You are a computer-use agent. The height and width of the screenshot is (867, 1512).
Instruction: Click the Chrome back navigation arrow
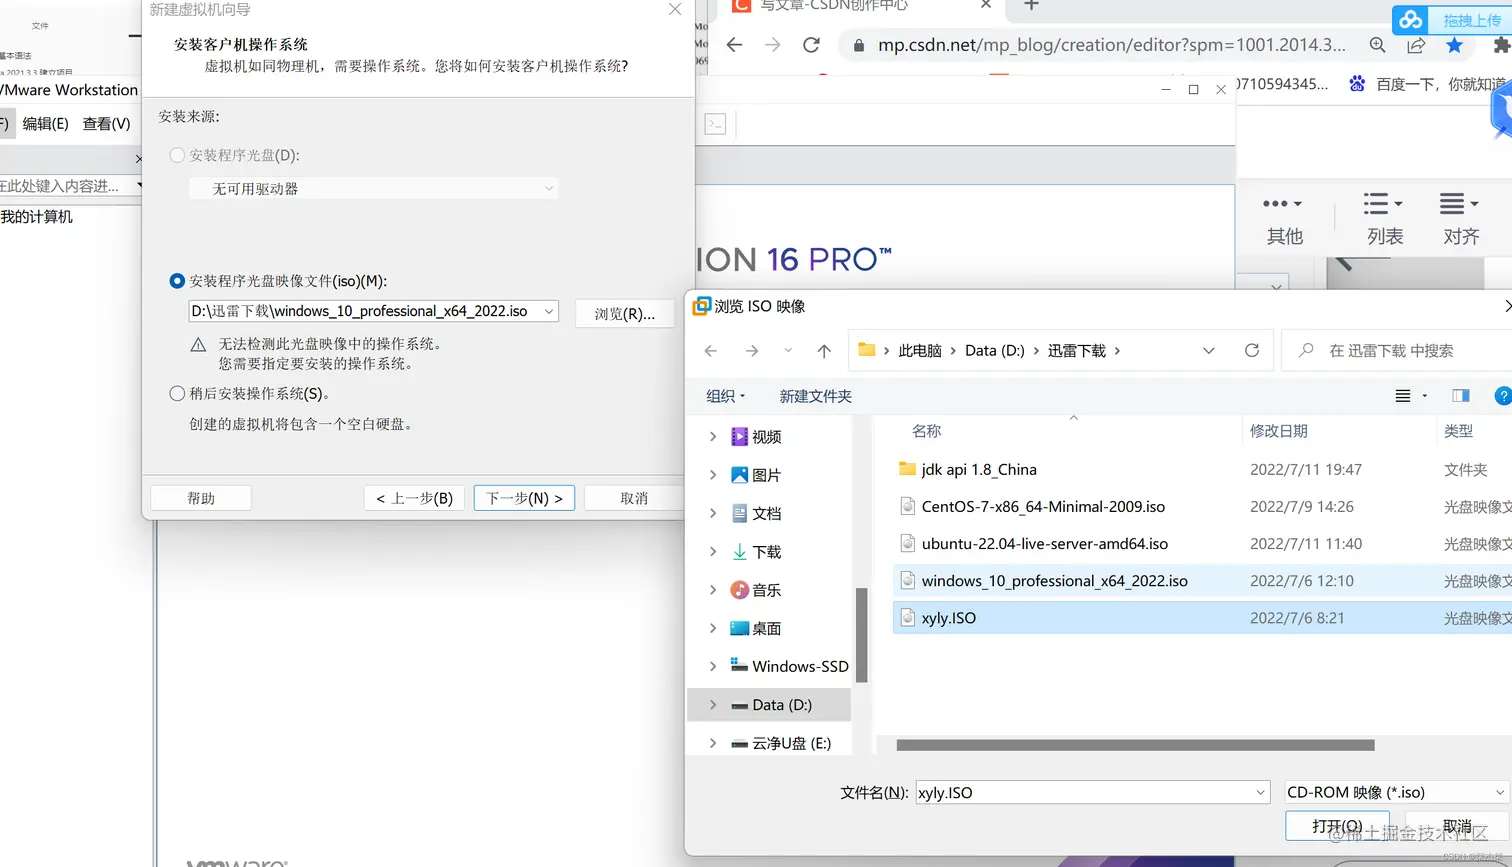(734, 45)
